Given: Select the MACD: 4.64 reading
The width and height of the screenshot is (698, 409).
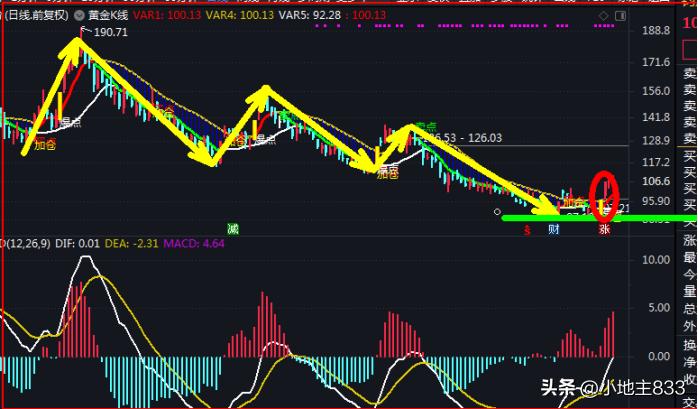Looking at the screenshot, I should 194,243.
